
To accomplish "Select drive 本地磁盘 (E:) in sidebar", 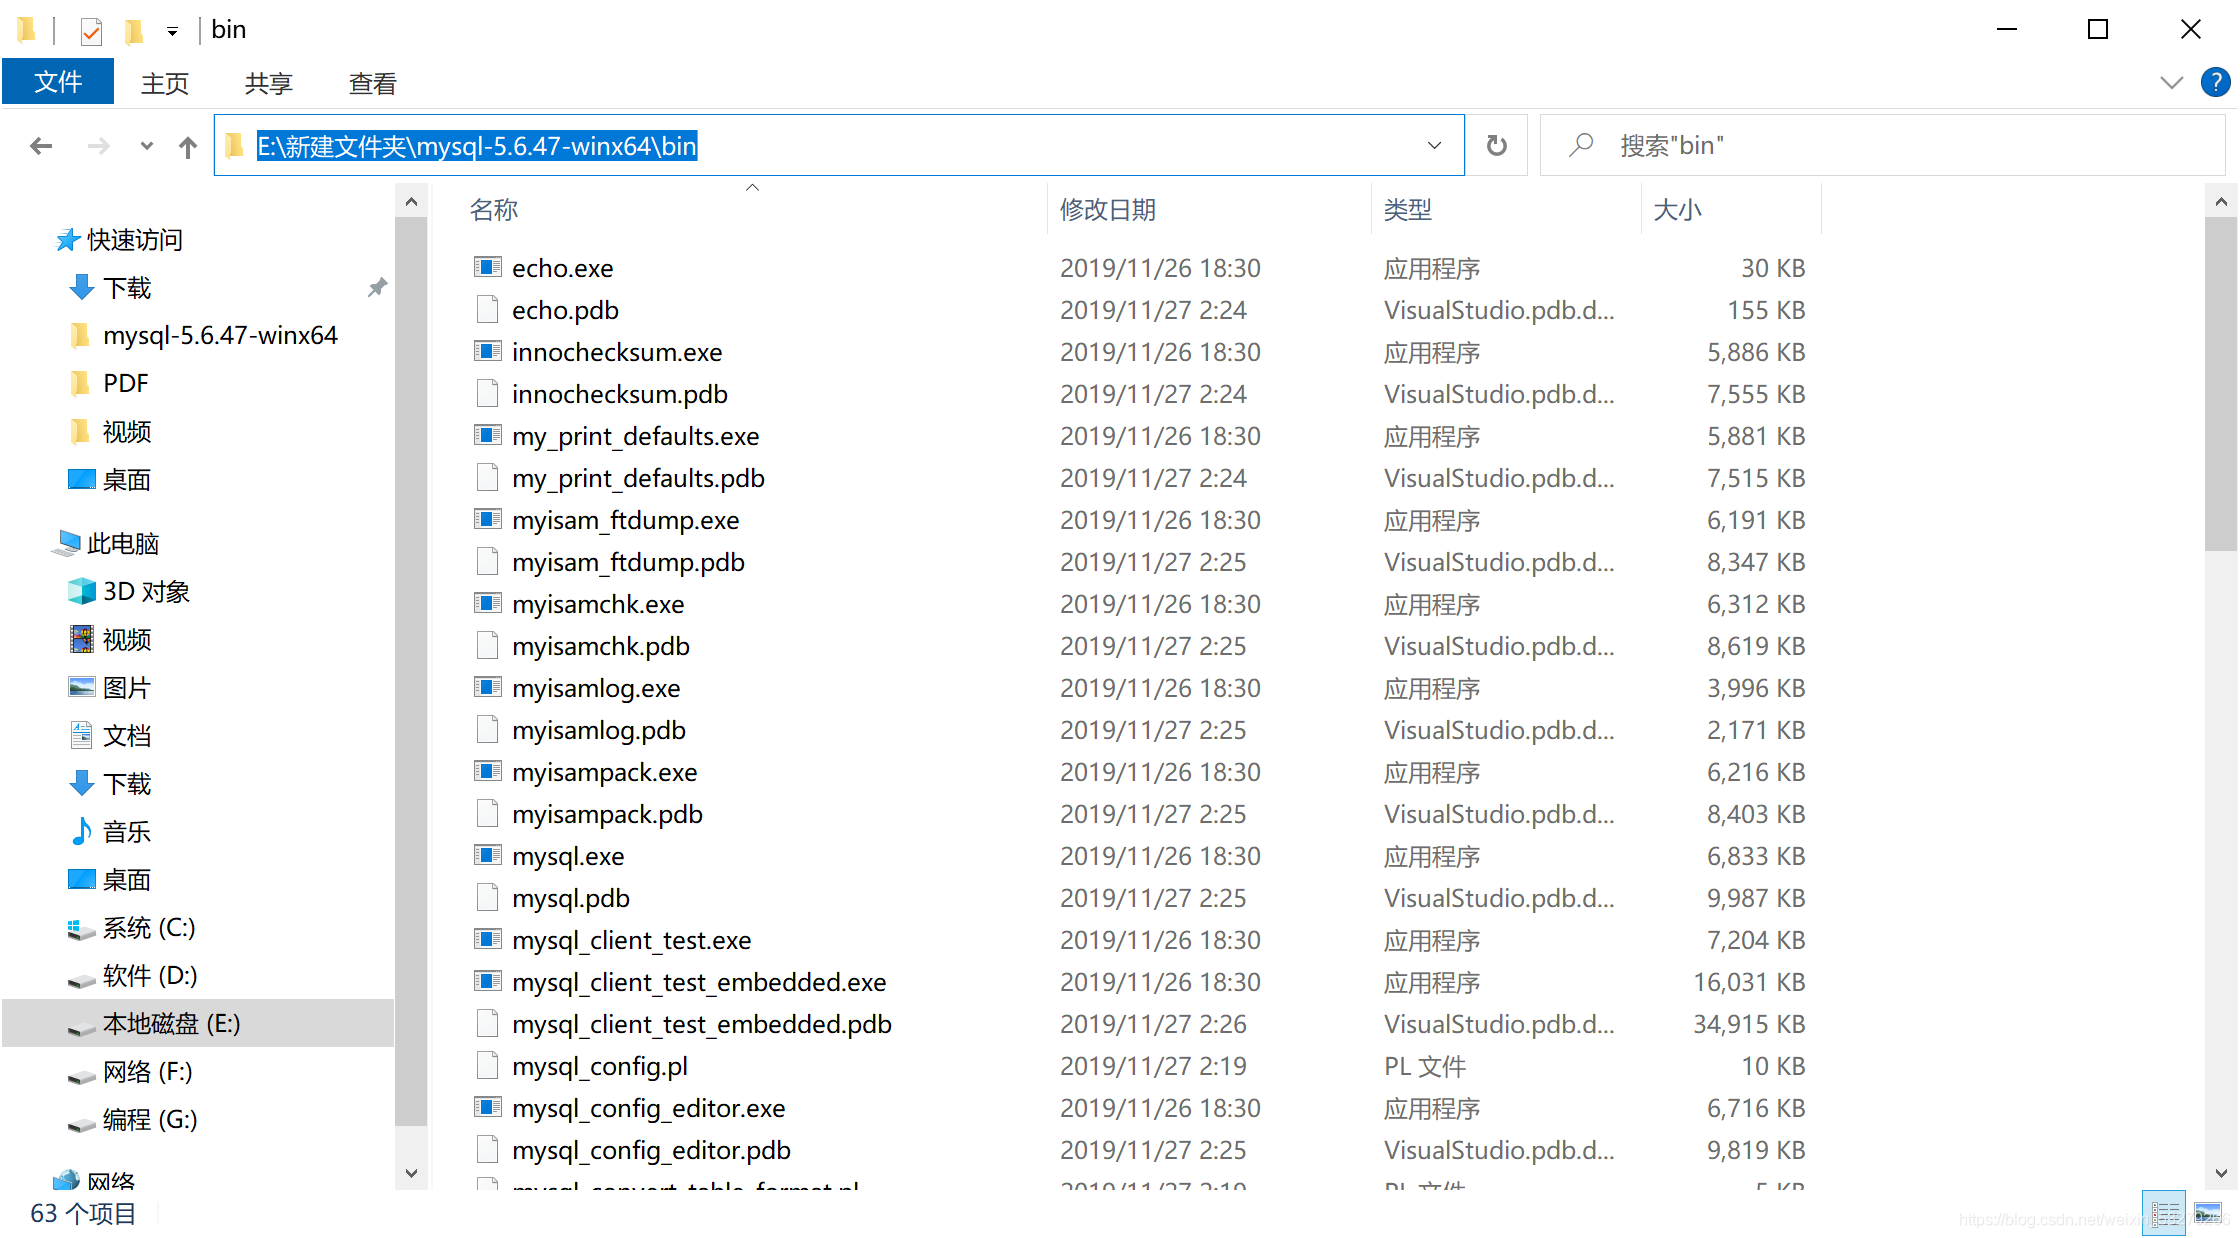I will (171, 1024).
